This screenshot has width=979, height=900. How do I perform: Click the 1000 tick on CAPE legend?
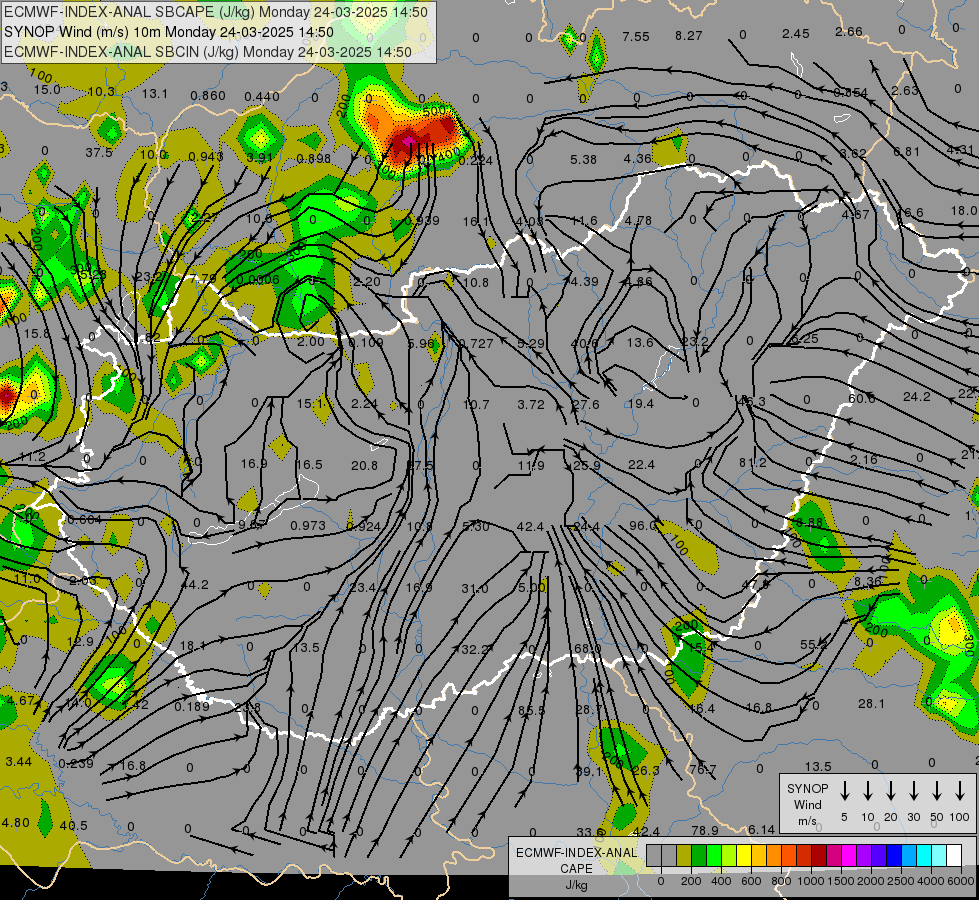811,881
